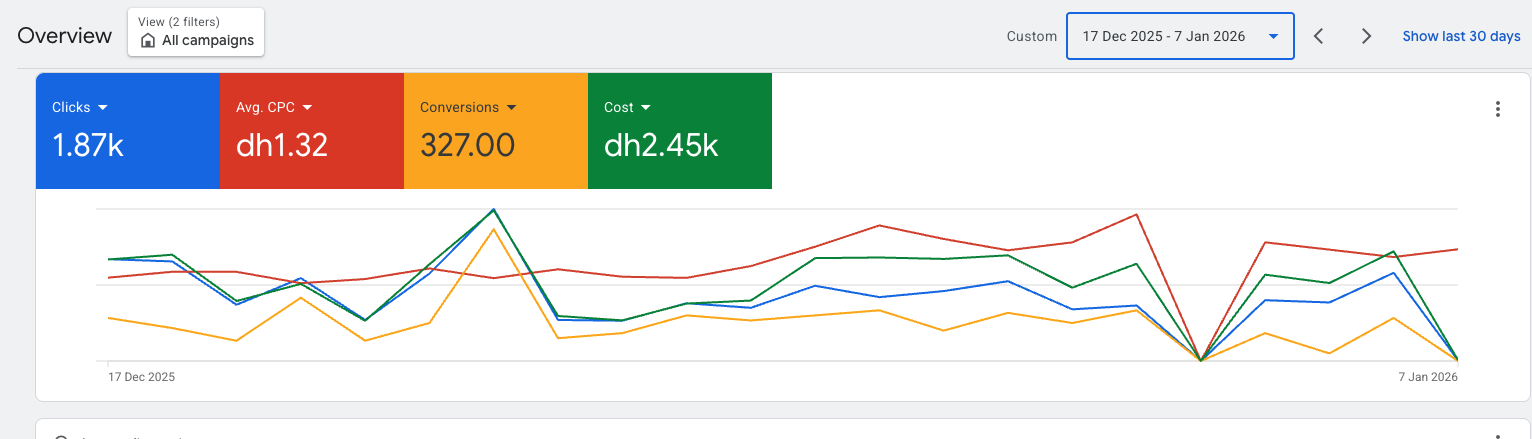Select the dh2.45k value on green tile

coord(661,146)
